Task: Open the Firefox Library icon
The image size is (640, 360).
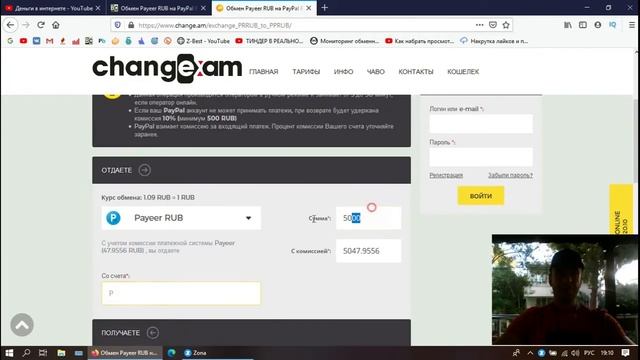Action: (568, 25)
